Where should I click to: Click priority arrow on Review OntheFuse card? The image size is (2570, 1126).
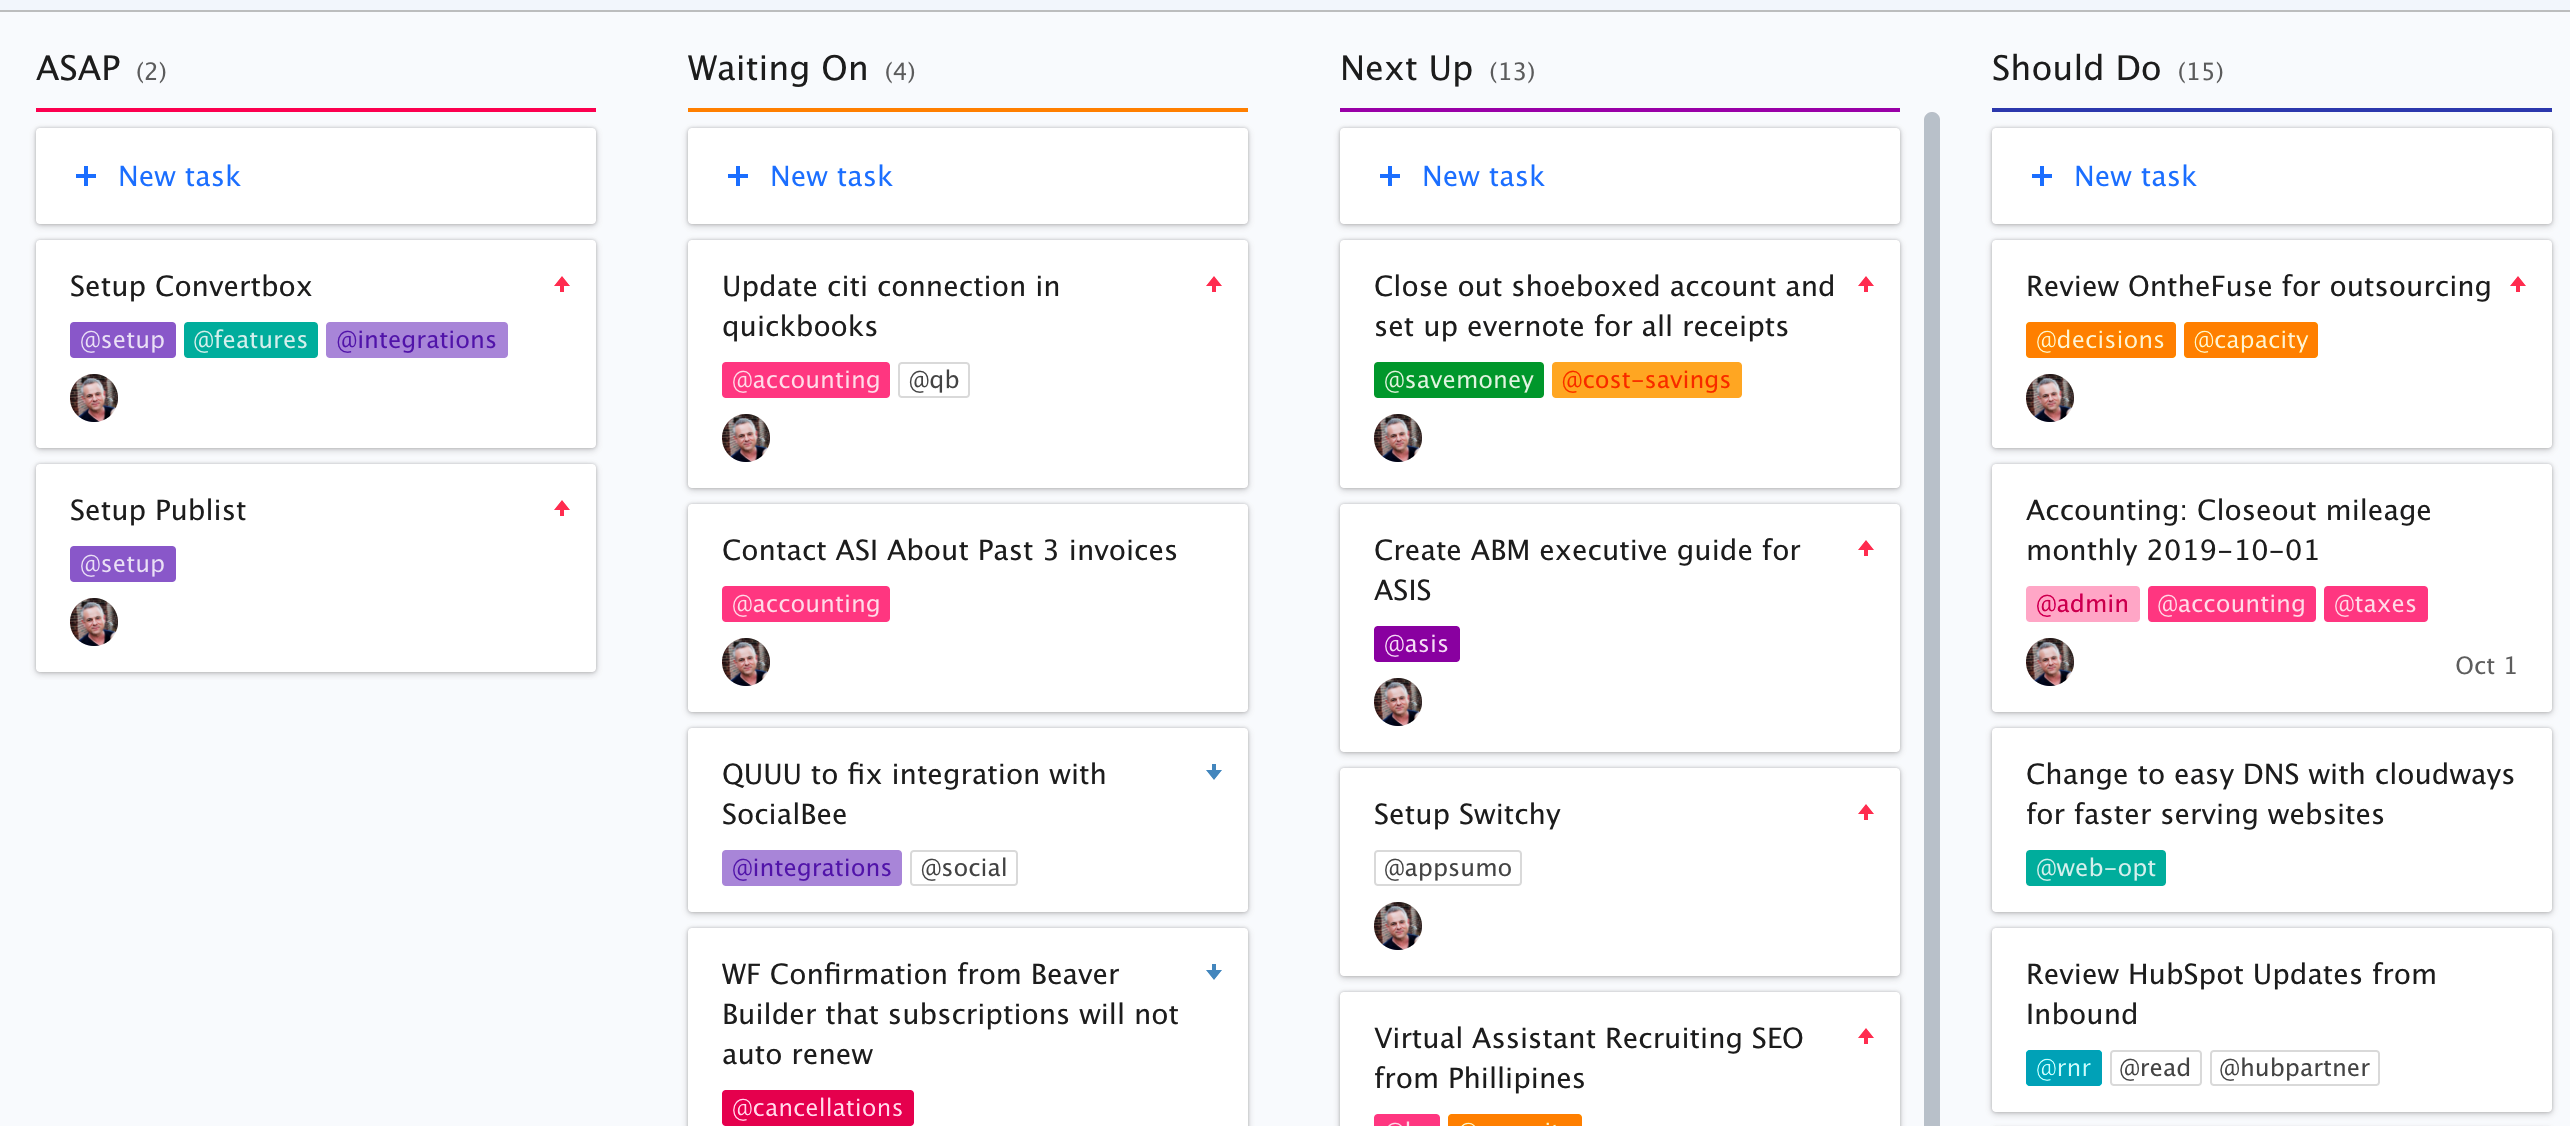pos(2518,285)
